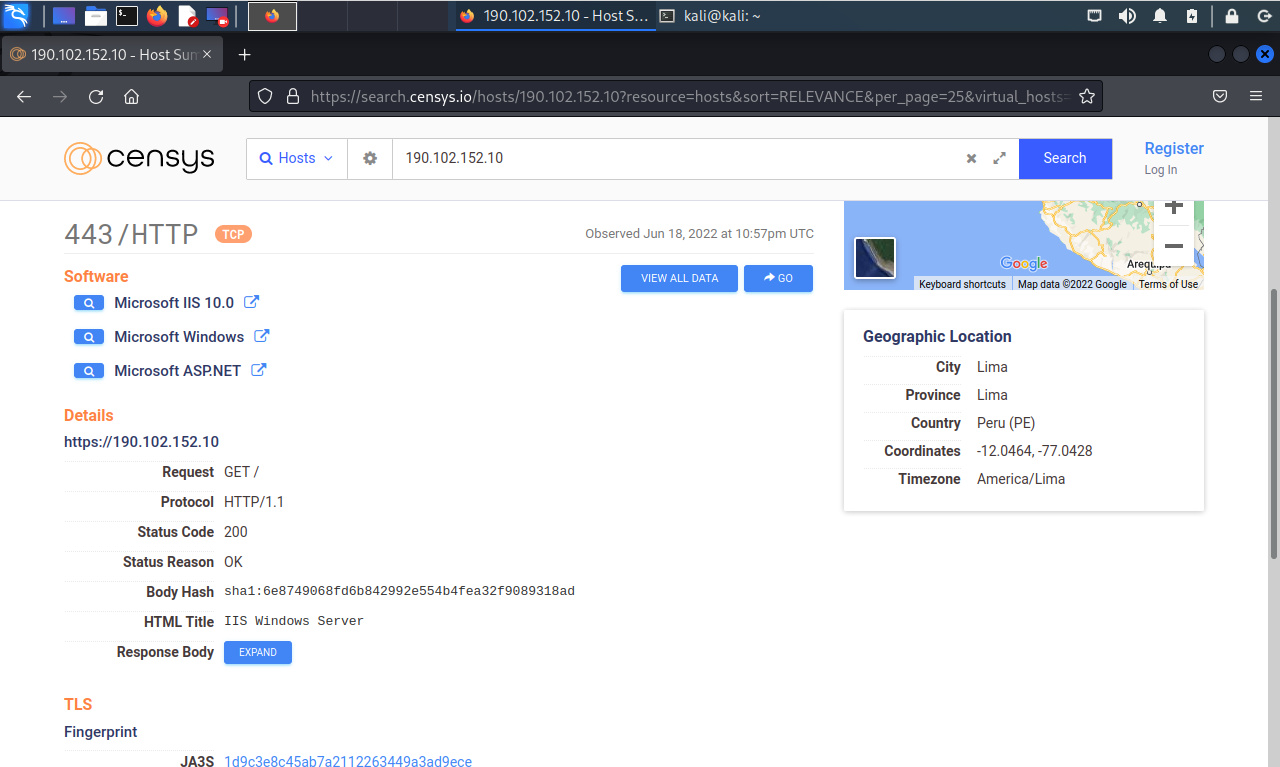1280x767 pixels.
Task: Click the map zoom out button
Action: coord(1174,246)
